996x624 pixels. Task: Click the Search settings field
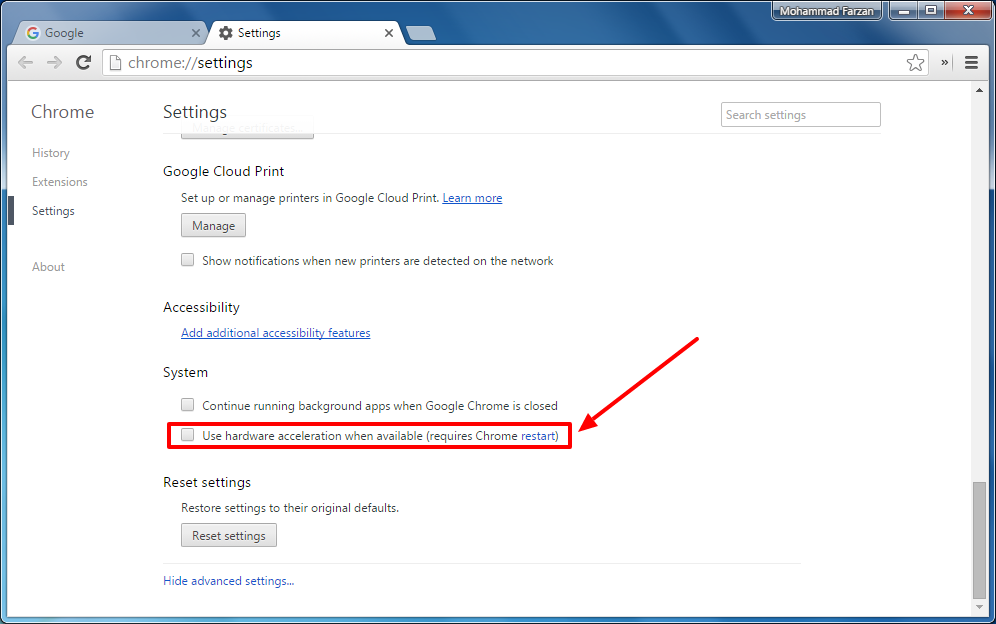click(800, 114)
